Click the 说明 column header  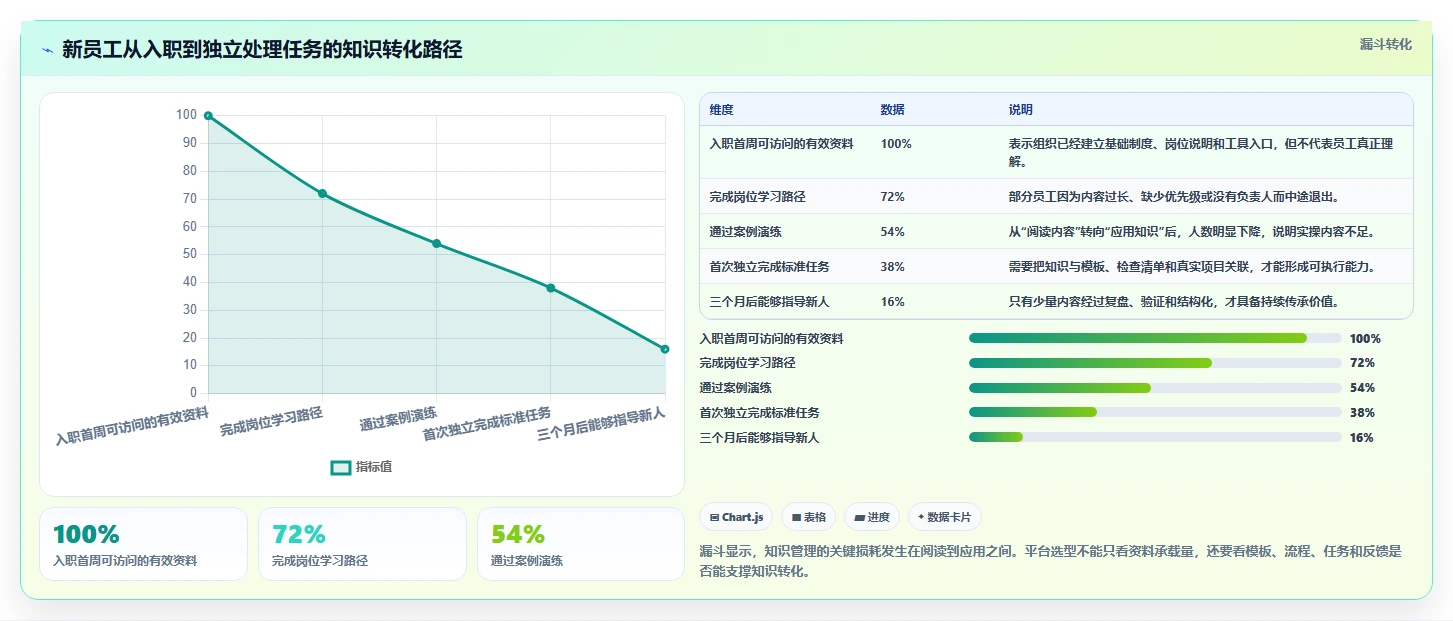tap(1020, 110)
